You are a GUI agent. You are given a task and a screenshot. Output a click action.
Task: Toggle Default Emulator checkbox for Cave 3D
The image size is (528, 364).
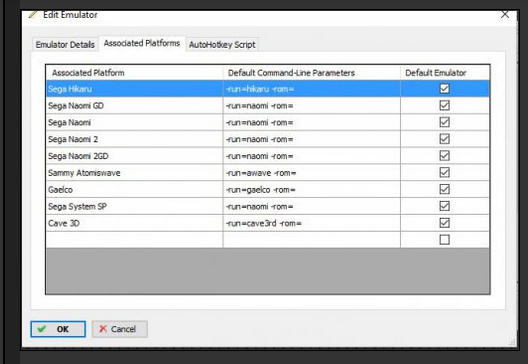[x=444, y=223]
